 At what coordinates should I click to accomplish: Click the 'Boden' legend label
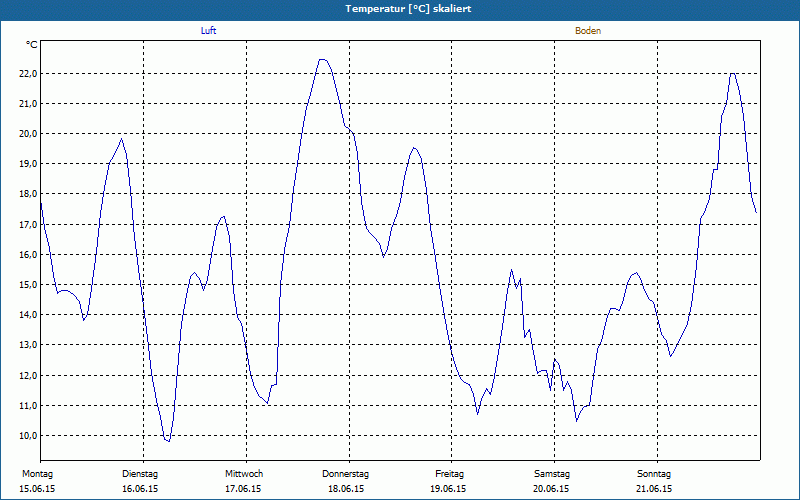point(588,31)
